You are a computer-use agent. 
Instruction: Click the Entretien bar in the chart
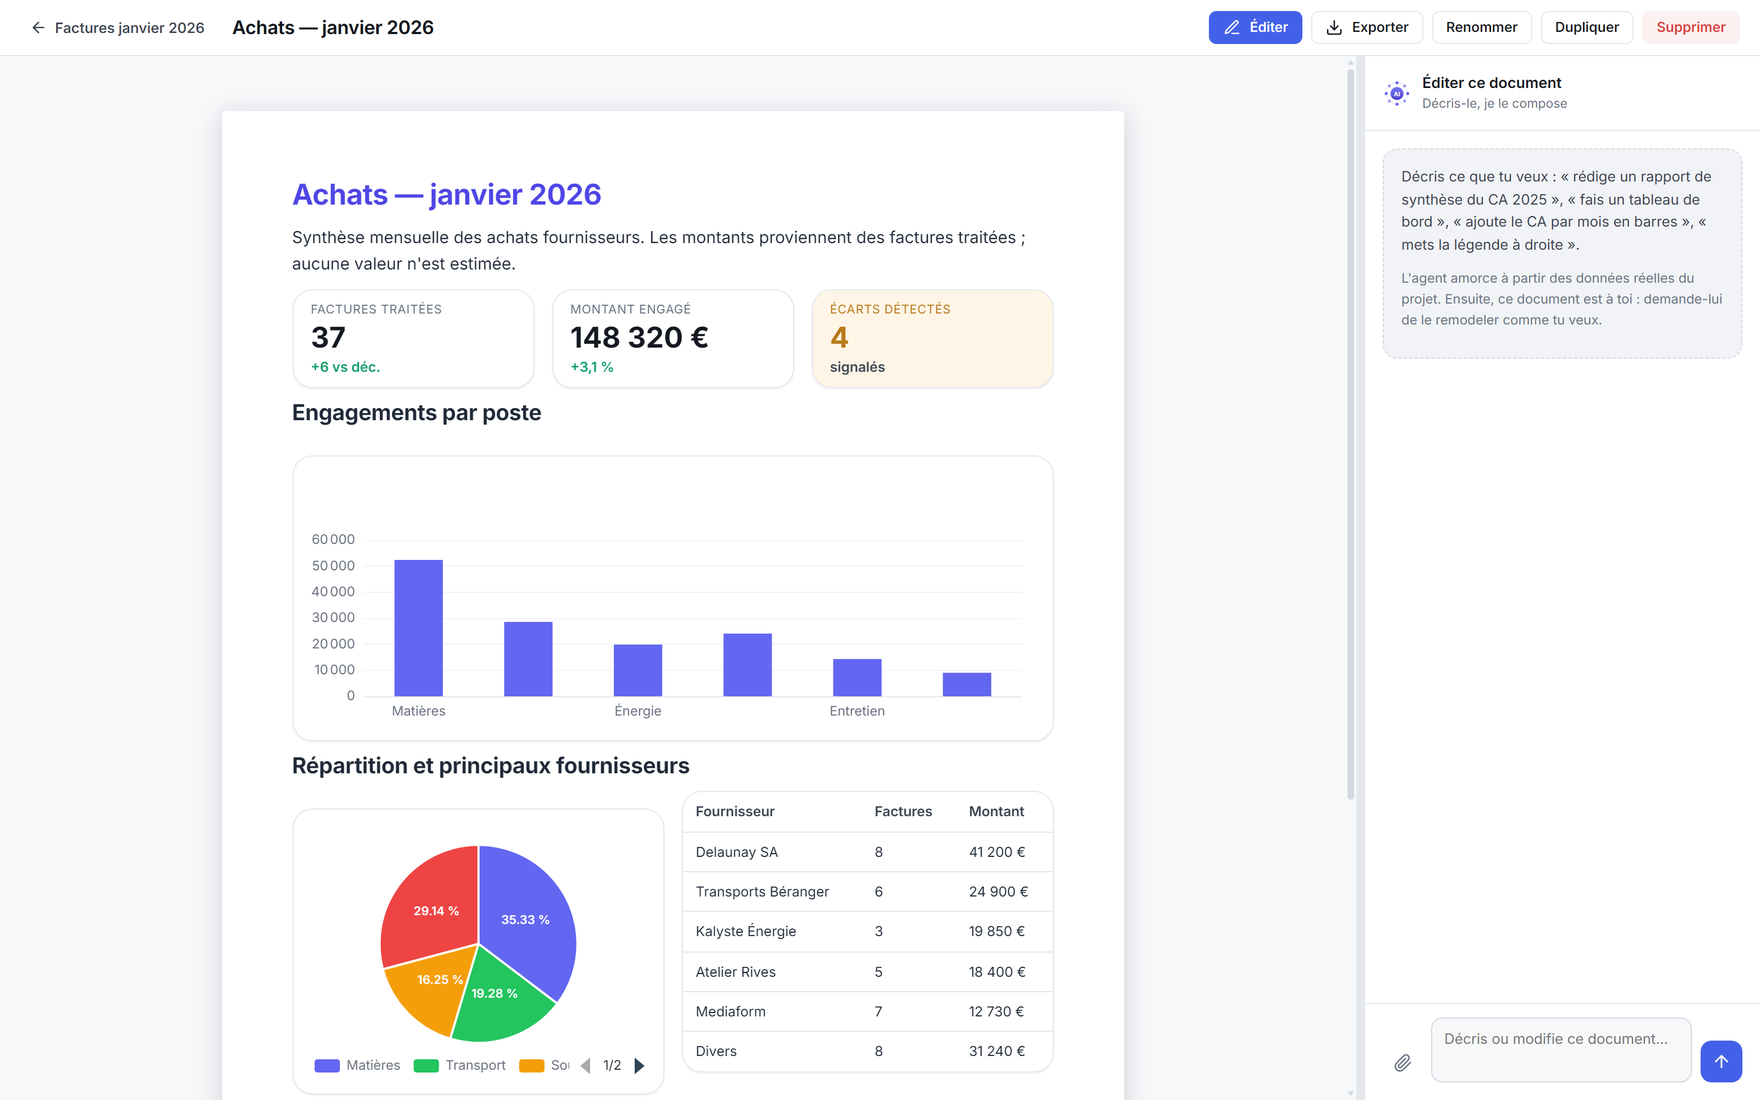click(857, 678)
